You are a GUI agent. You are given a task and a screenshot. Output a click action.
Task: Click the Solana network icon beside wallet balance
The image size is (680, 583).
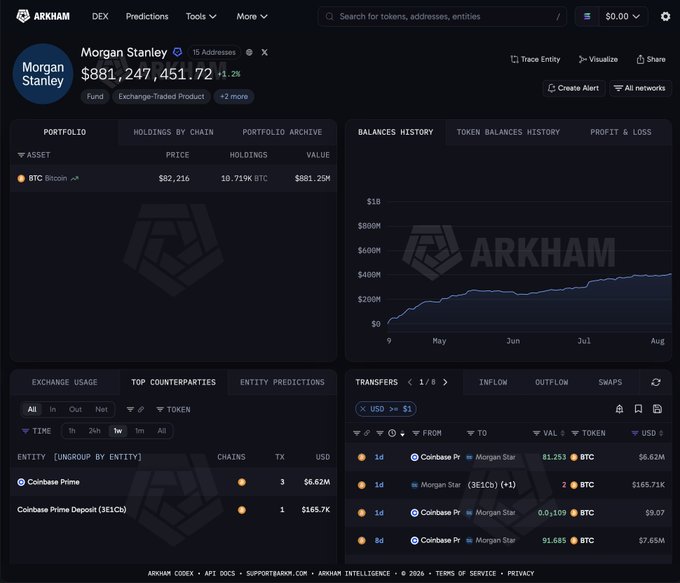point(587,16)
